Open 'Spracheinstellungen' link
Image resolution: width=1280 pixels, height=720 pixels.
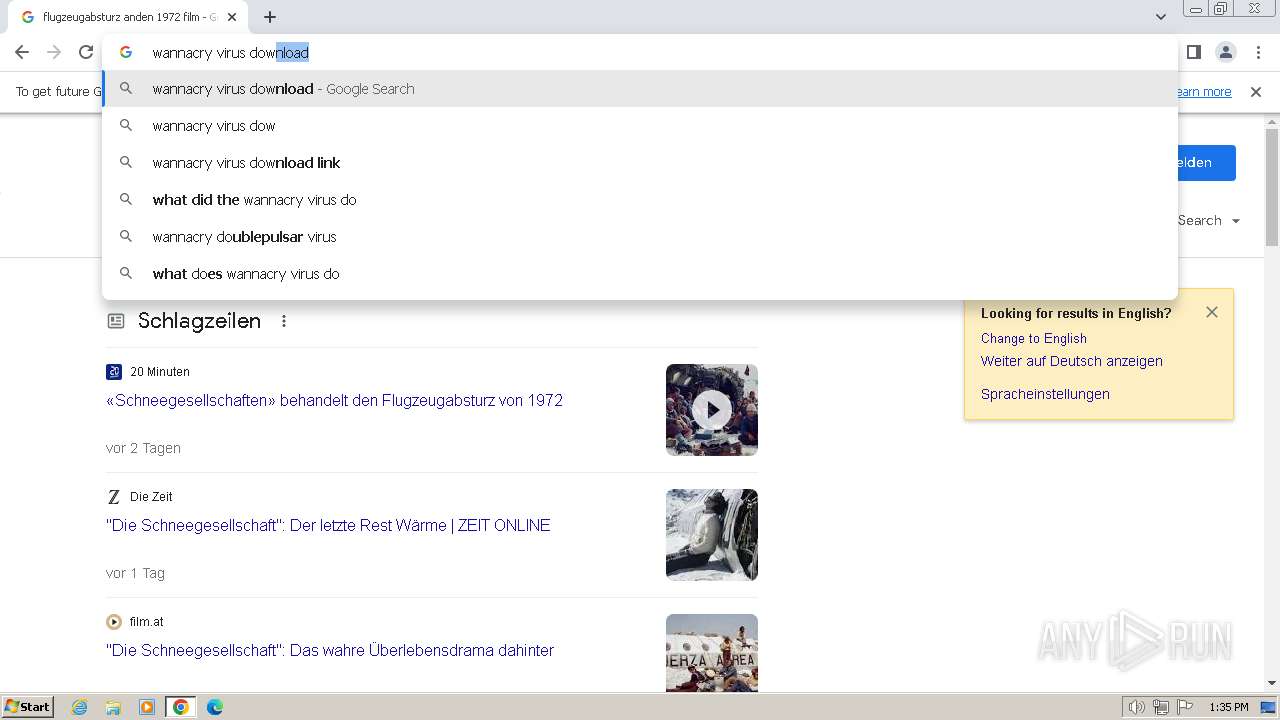(1045, 394)
